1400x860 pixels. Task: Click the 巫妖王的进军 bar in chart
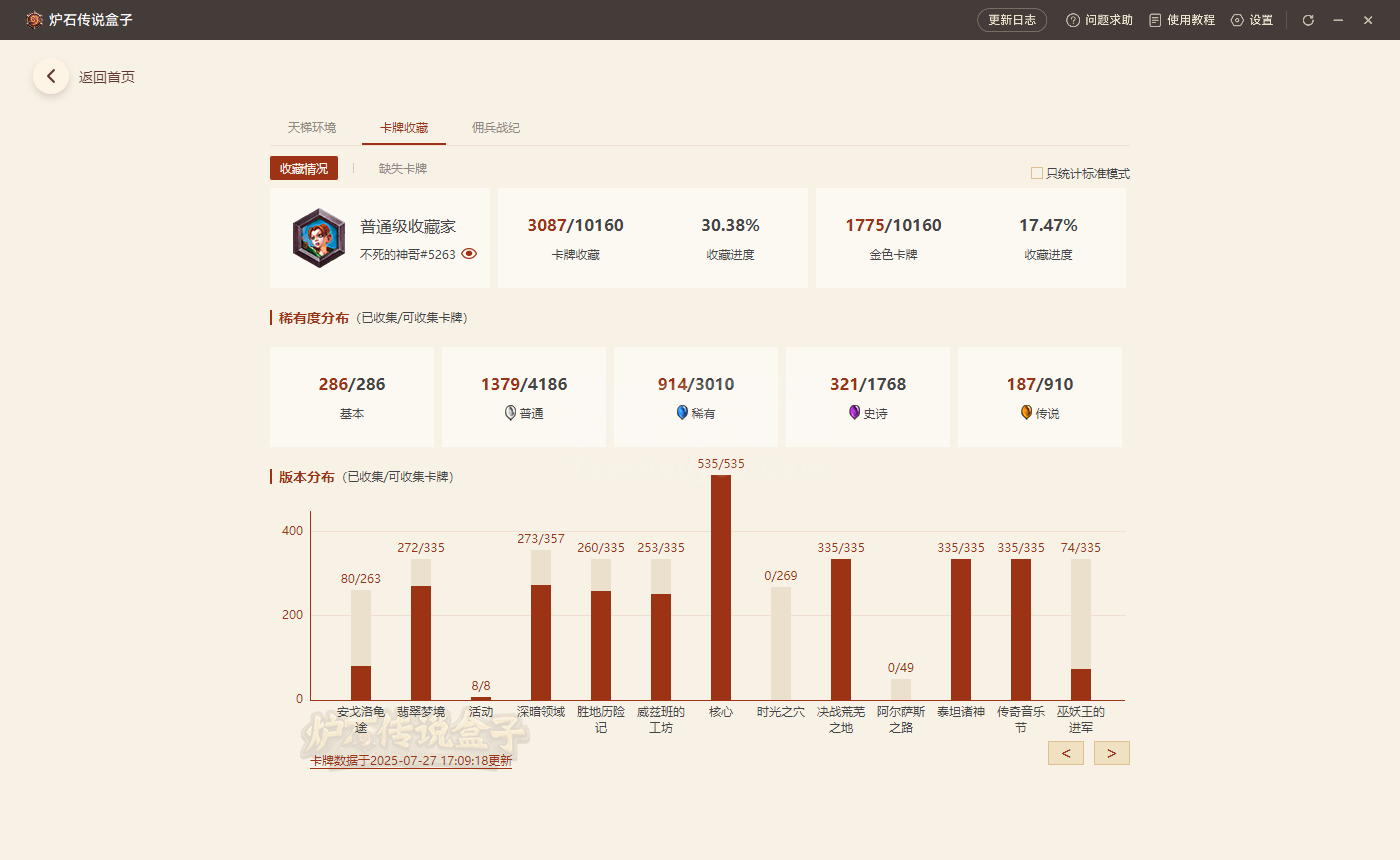tap(1081, 630)
